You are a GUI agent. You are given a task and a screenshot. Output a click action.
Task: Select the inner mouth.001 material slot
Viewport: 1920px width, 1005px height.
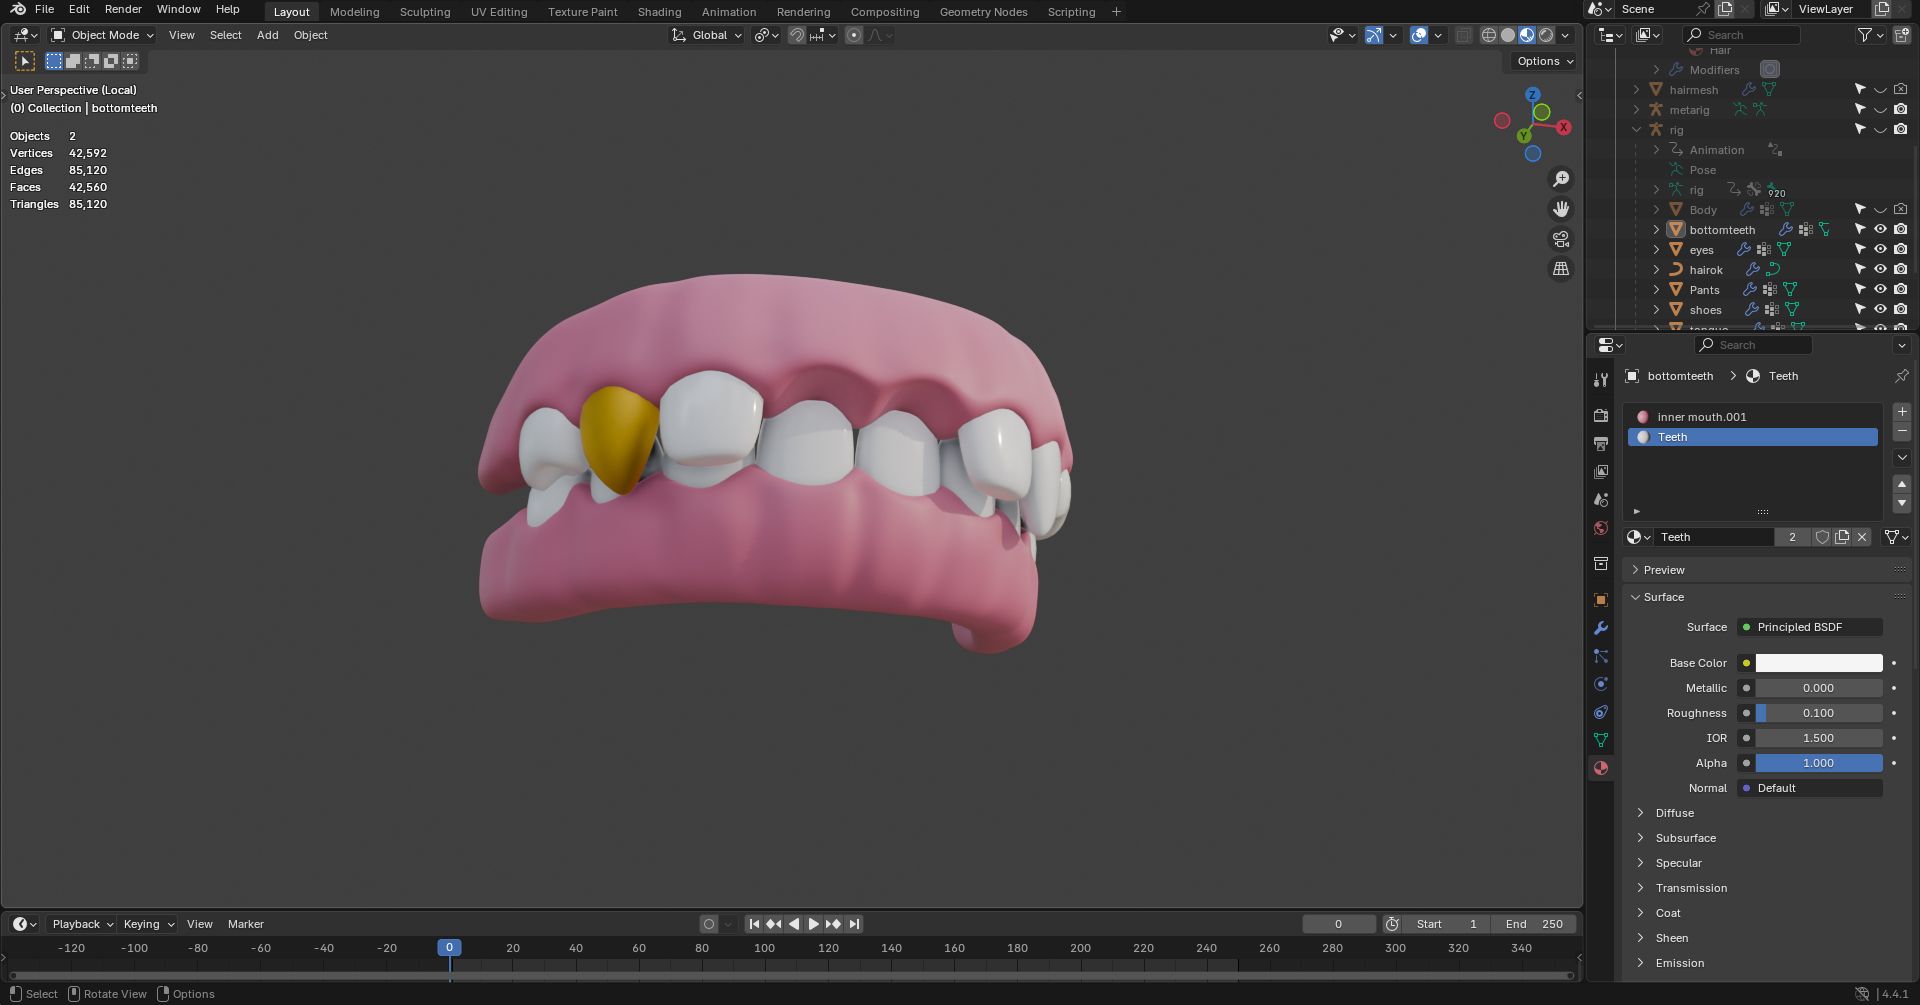(1701, 417)
